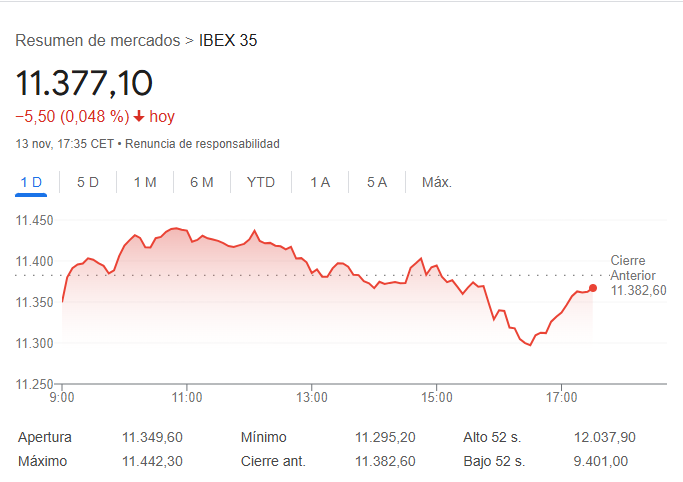Click the Bajo 52 s. value 9.401,00

pyautogui.click(x=601, y=461)
